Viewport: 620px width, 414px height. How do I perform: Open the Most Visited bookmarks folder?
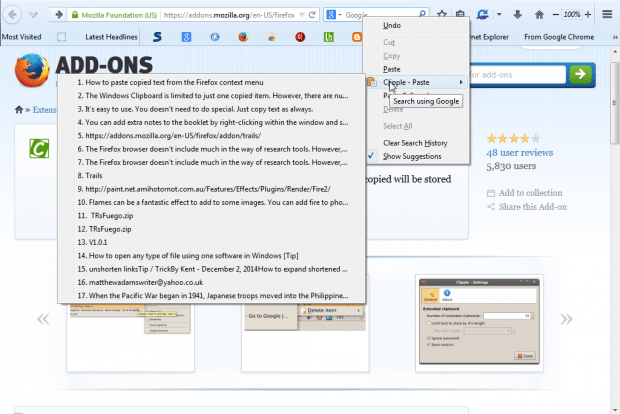(x=21, y=37)
